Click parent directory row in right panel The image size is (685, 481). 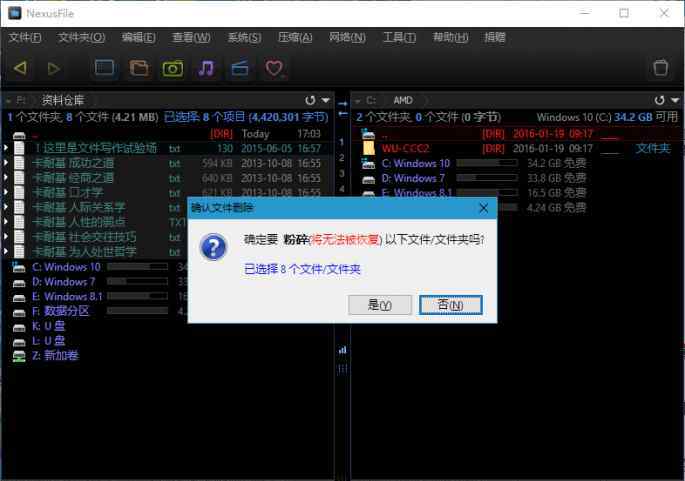(x=518, y=134)
